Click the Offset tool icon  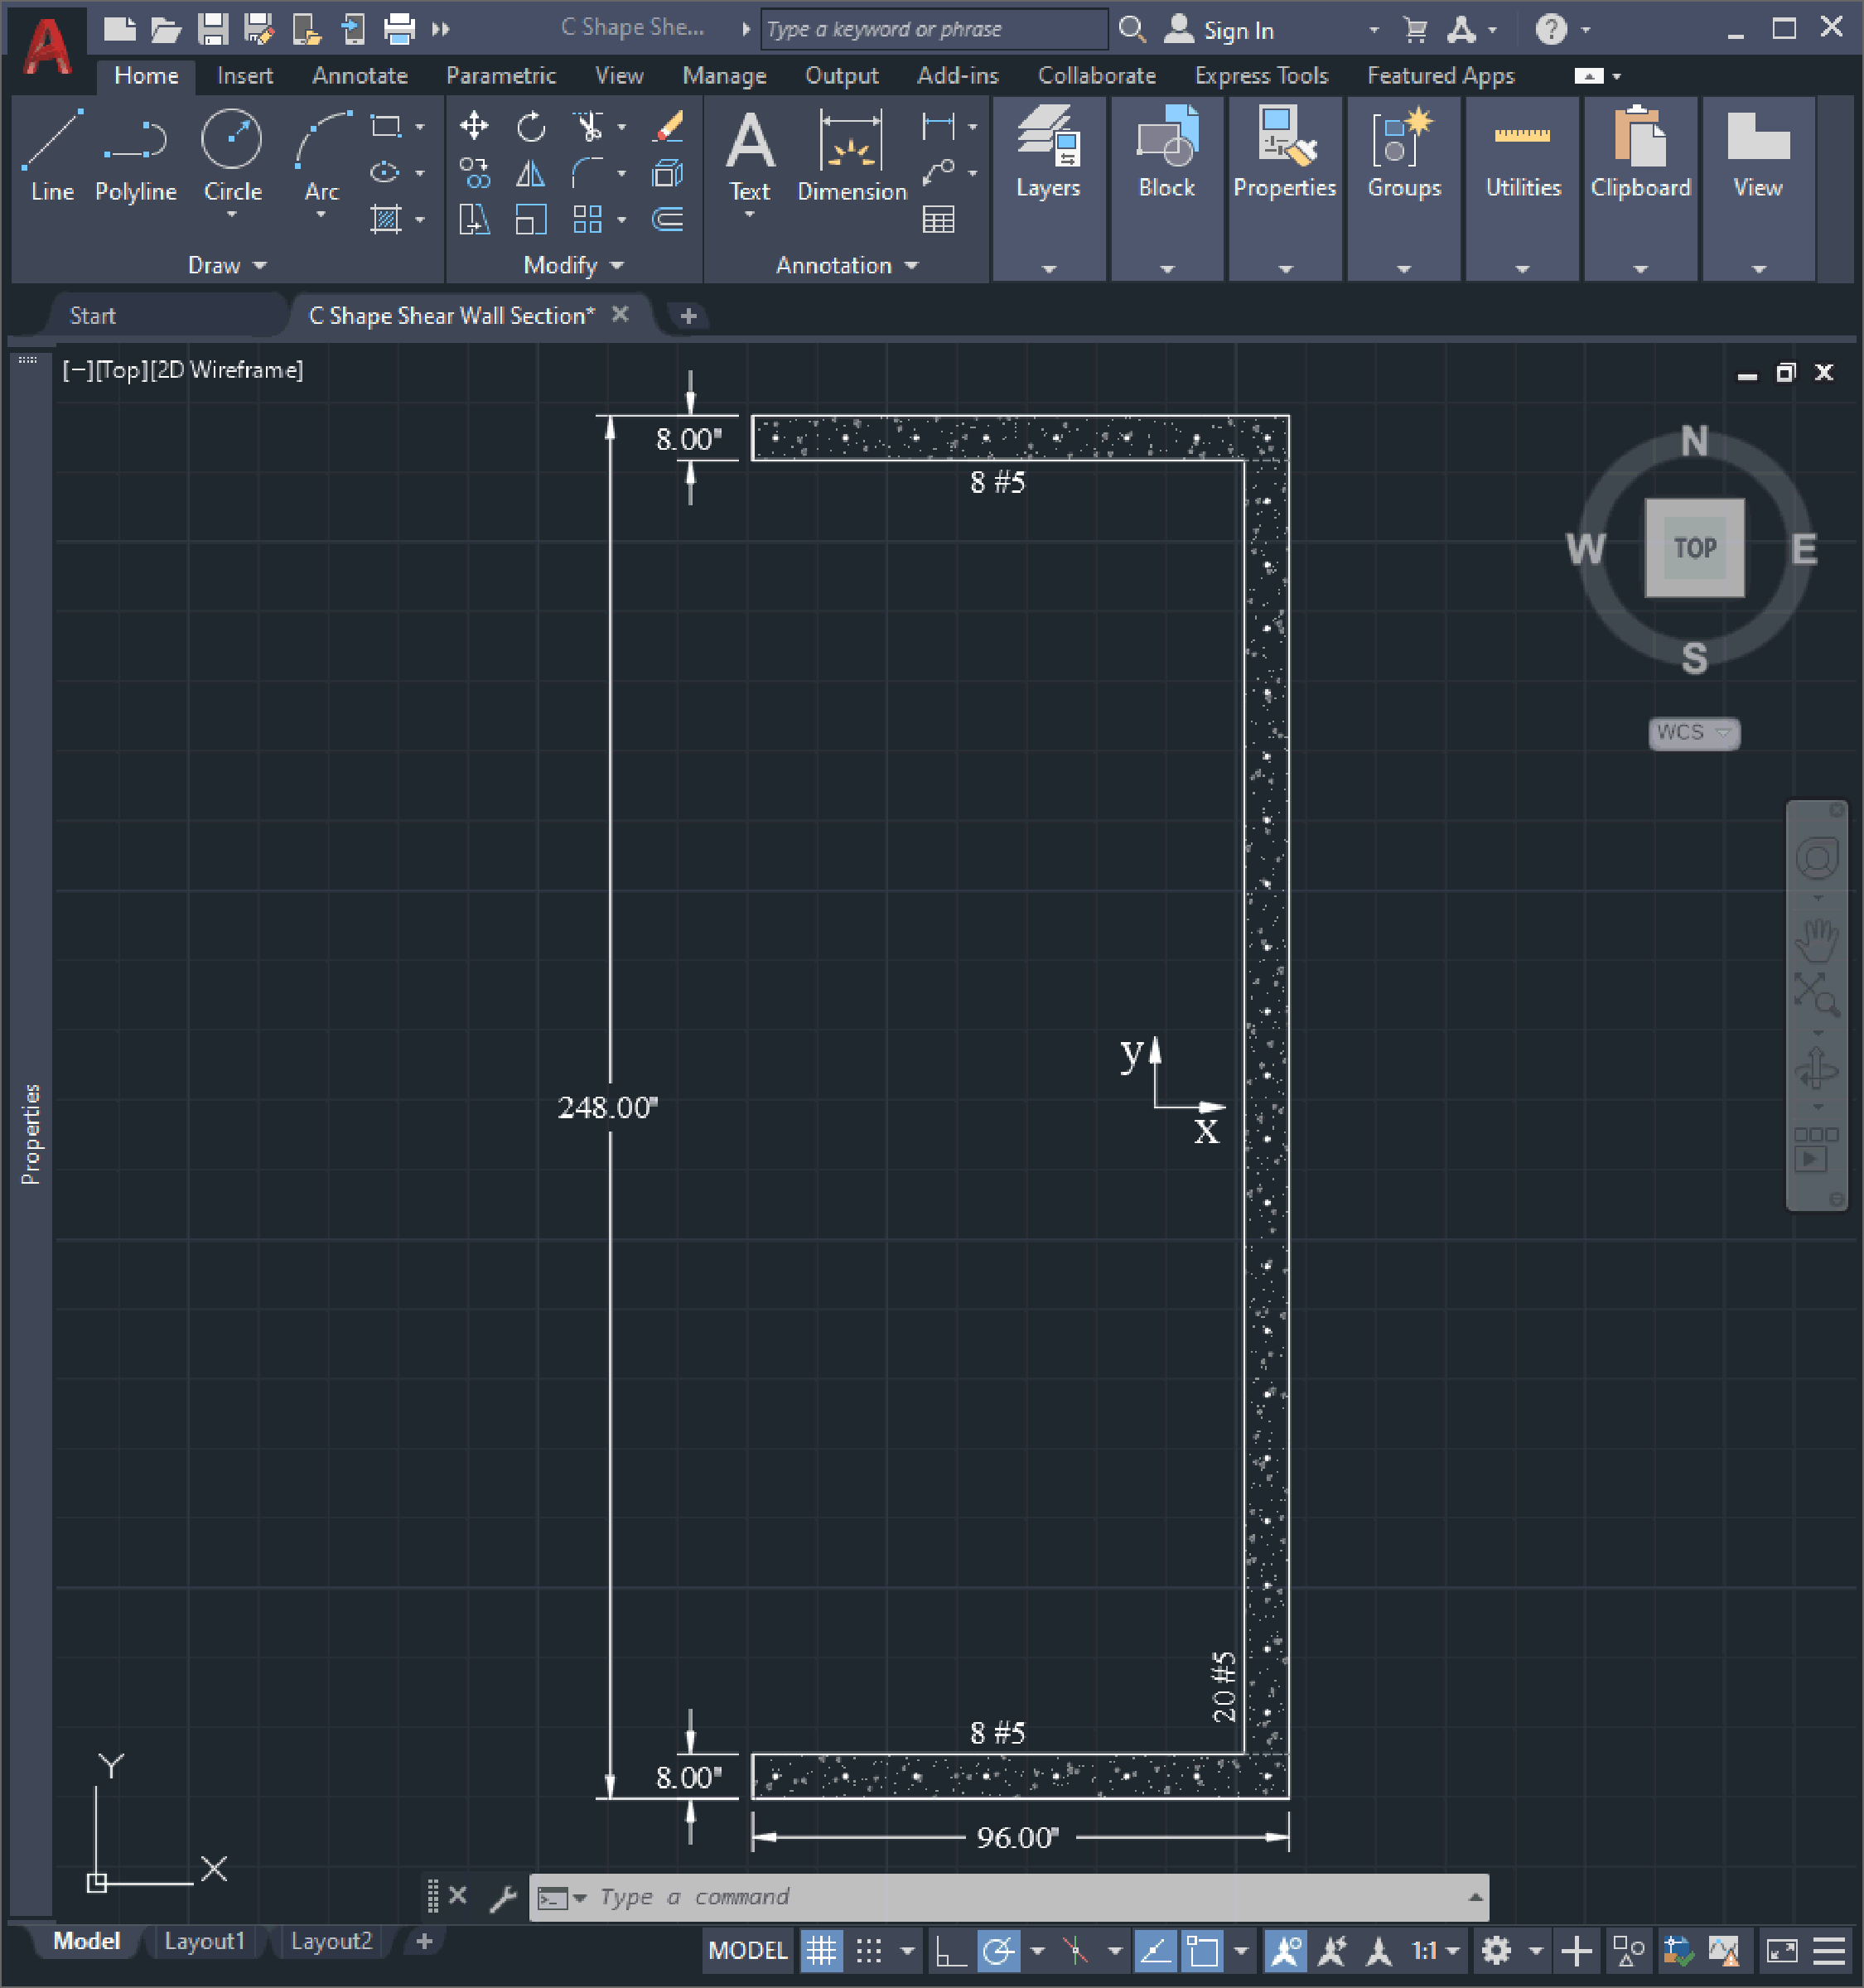click(668, 219)
